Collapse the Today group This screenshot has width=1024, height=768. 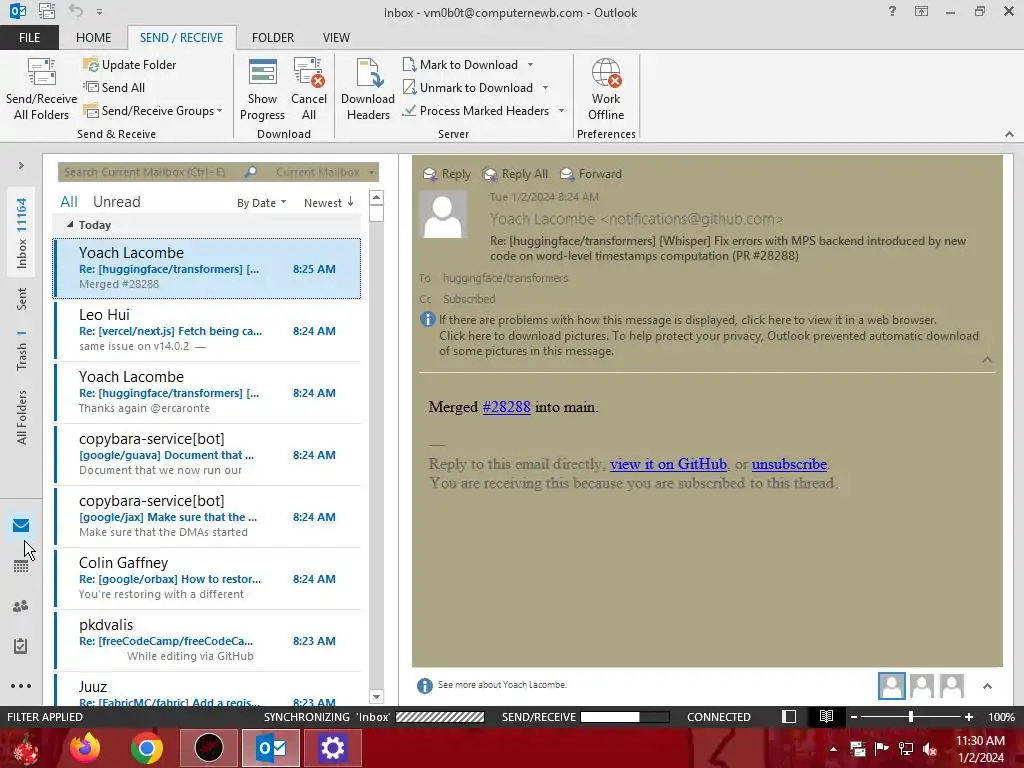tap(70, 225)
